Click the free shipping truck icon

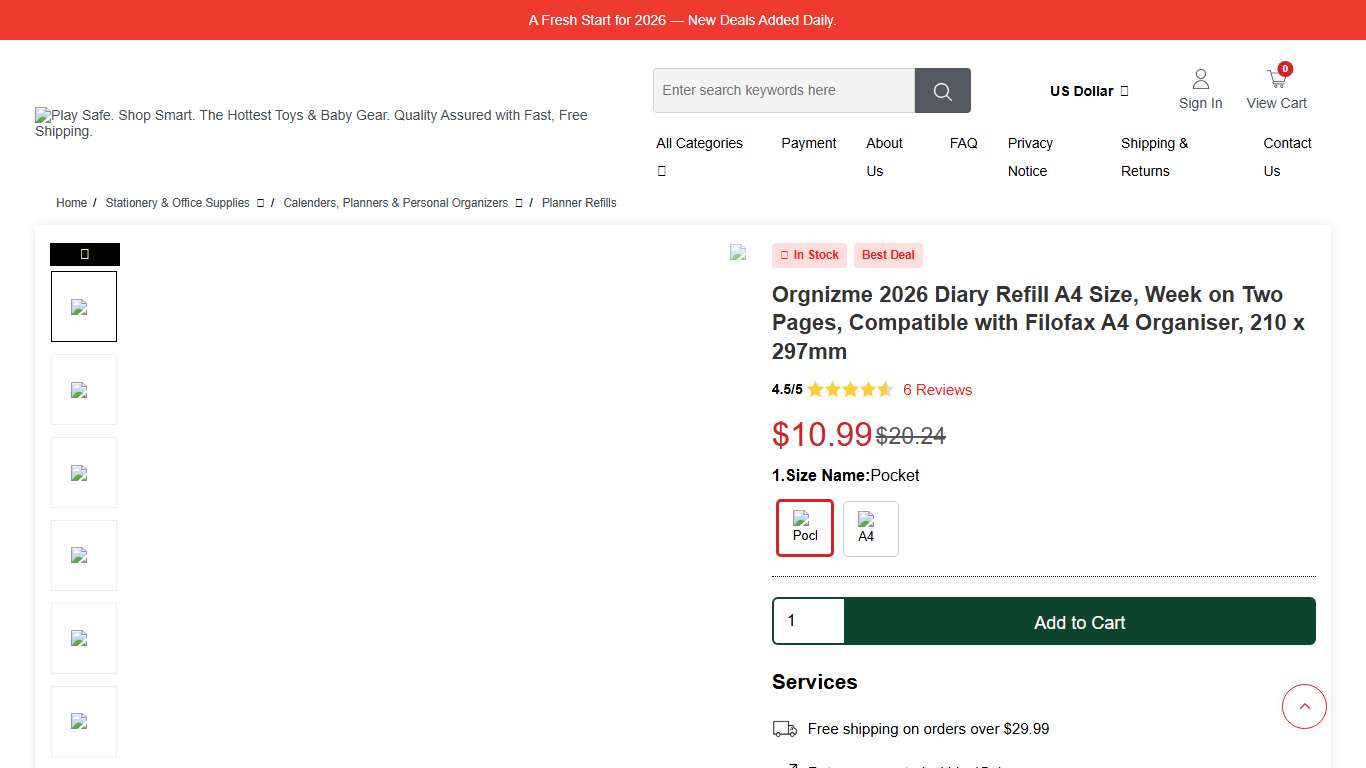pyautogui.click(x=786, y=729)
